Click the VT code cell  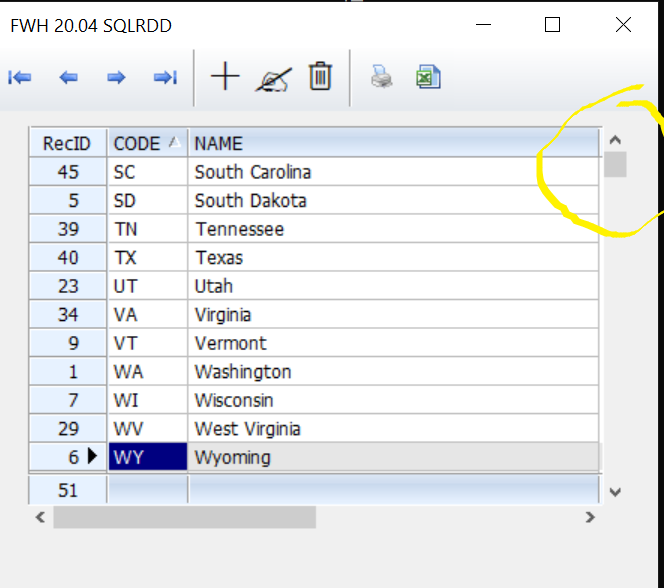point(147,342)
